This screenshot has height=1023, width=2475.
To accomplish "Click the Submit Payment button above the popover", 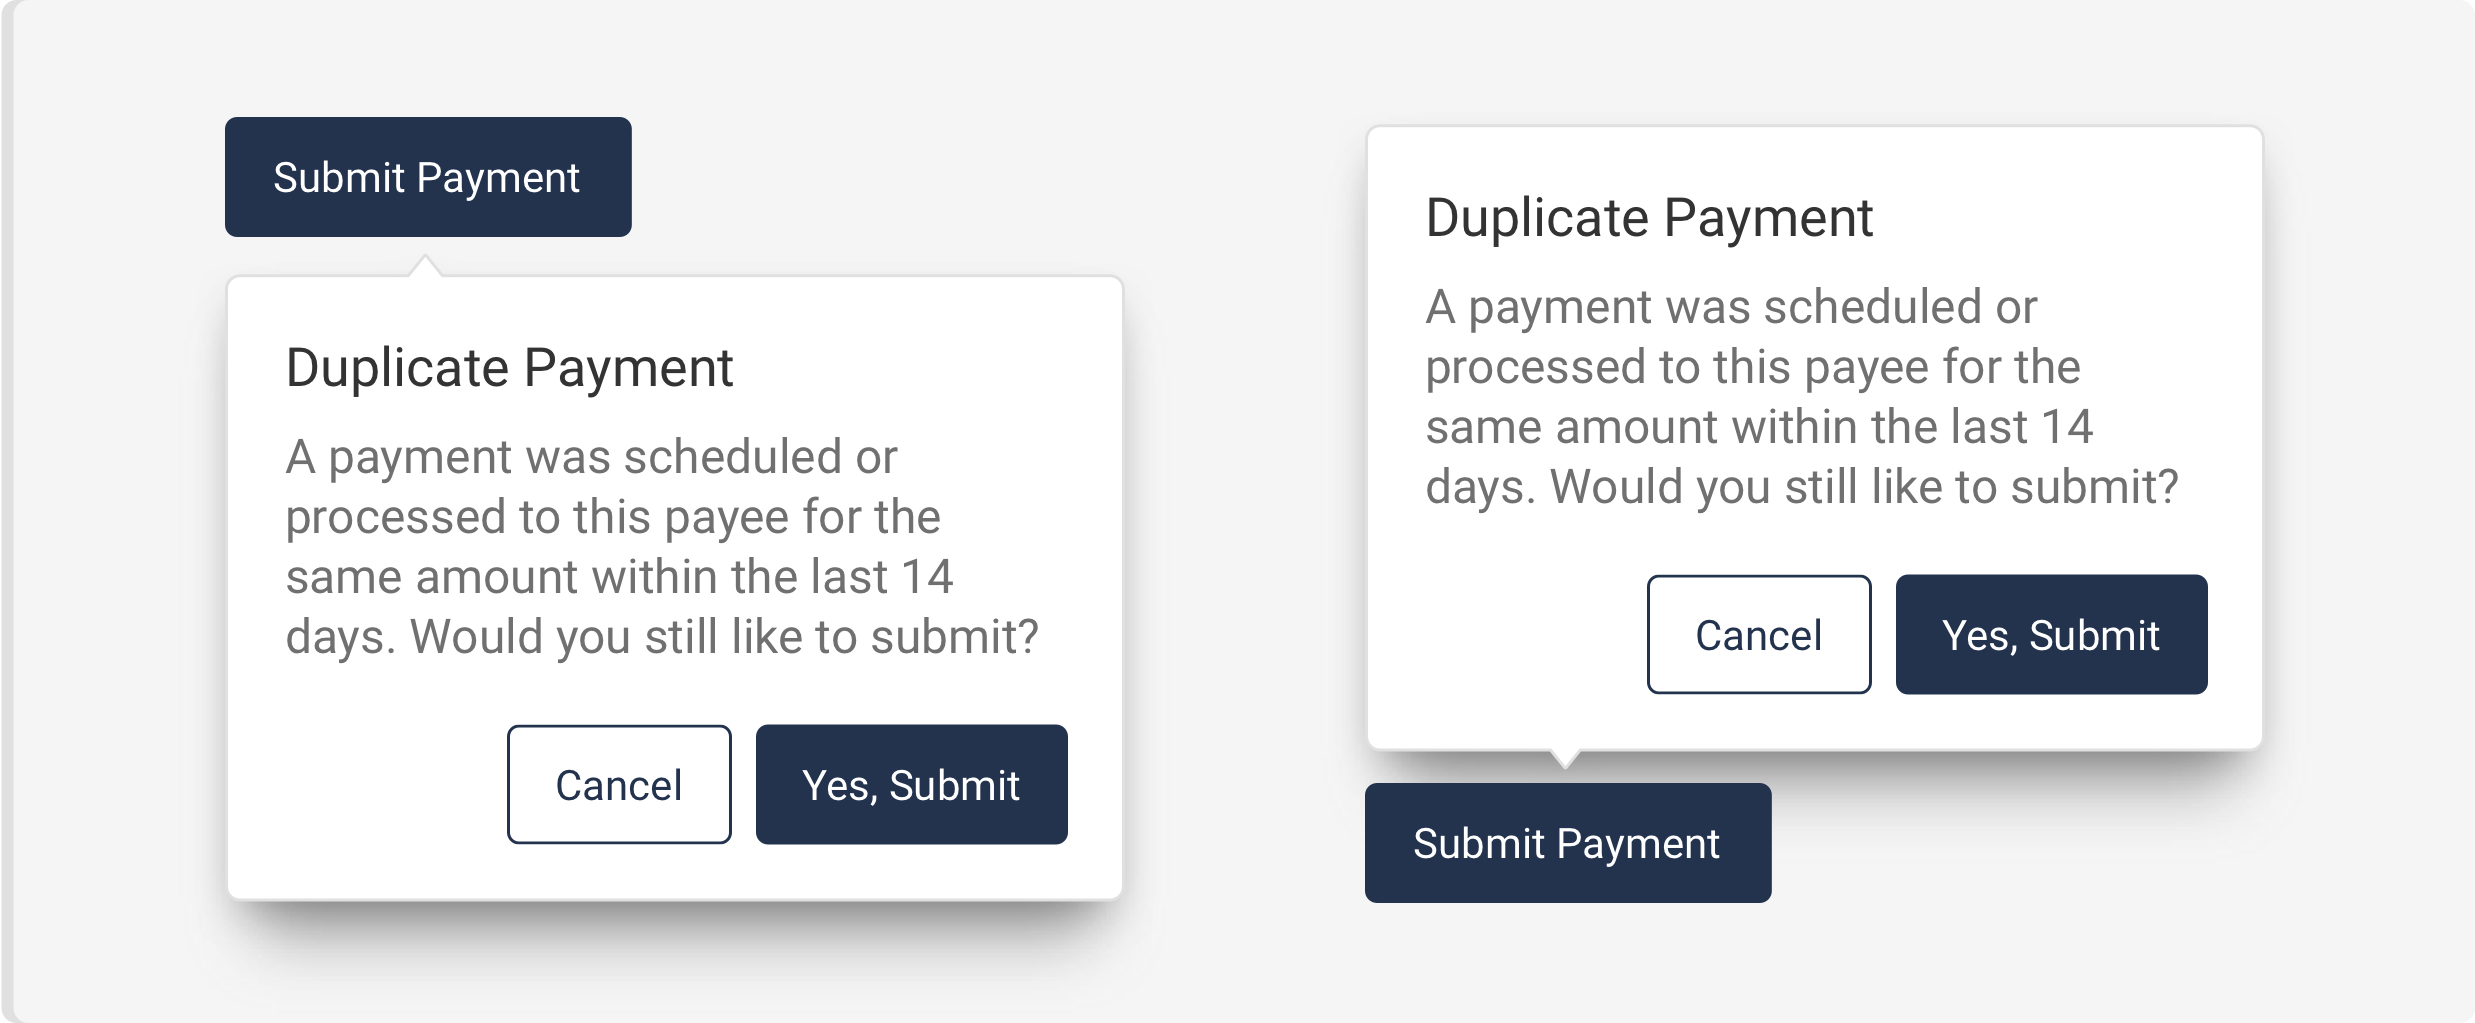I will pyautogui.click(x=427, y=177).
